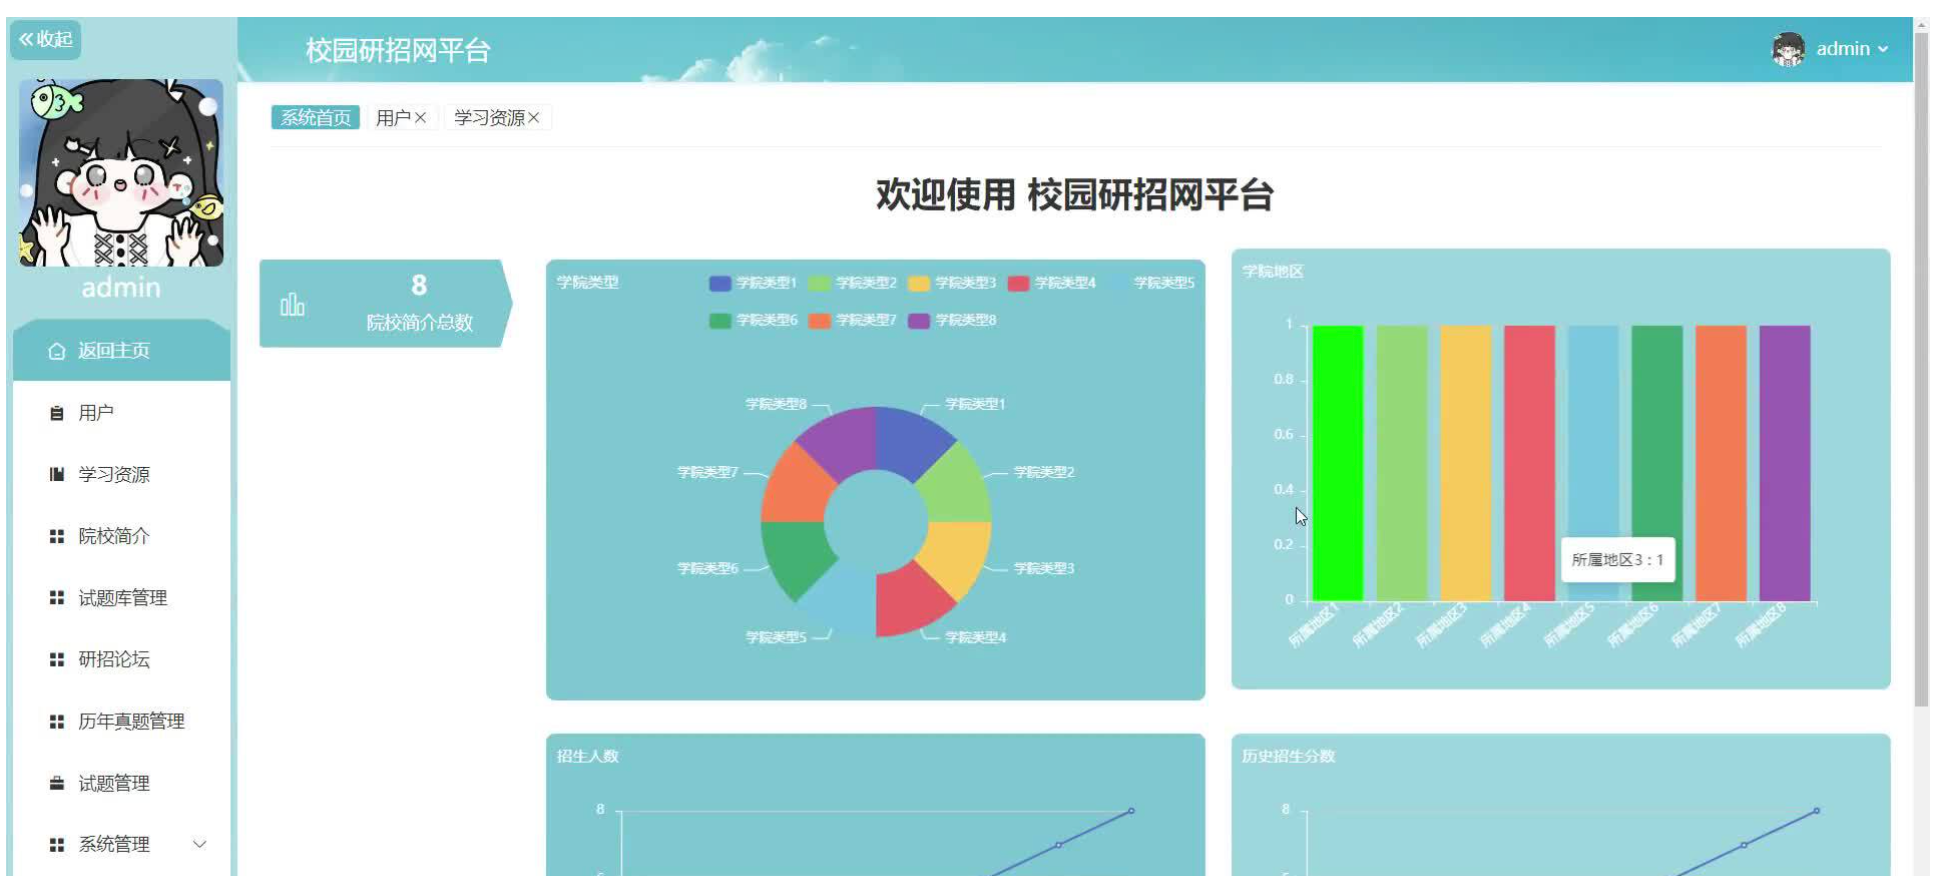Toggle legend 学院类型8 purple swatch

coord(918,320)
